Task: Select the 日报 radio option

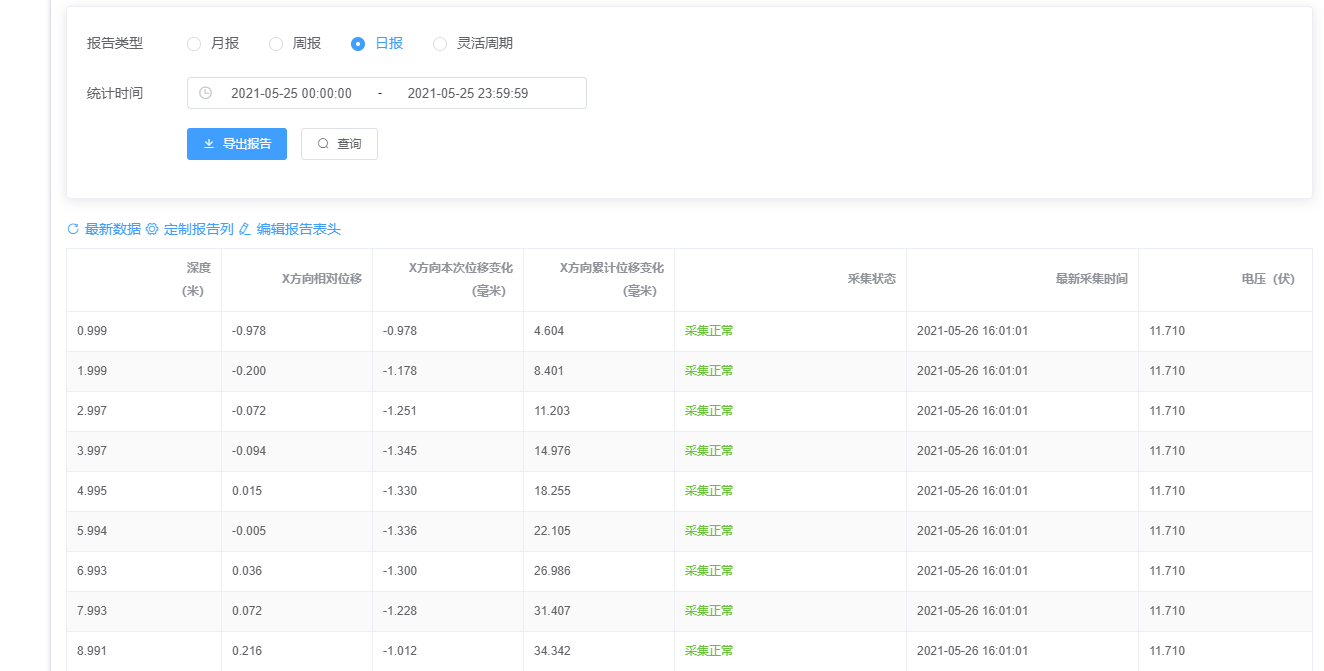Action: click(377, 43)
